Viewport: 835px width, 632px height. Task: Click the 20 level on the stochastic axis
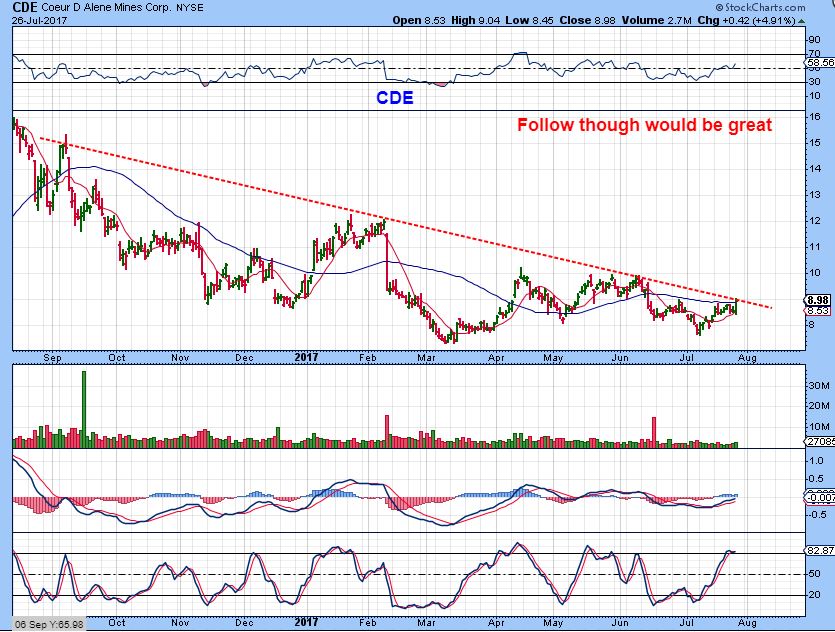[815, 595]
